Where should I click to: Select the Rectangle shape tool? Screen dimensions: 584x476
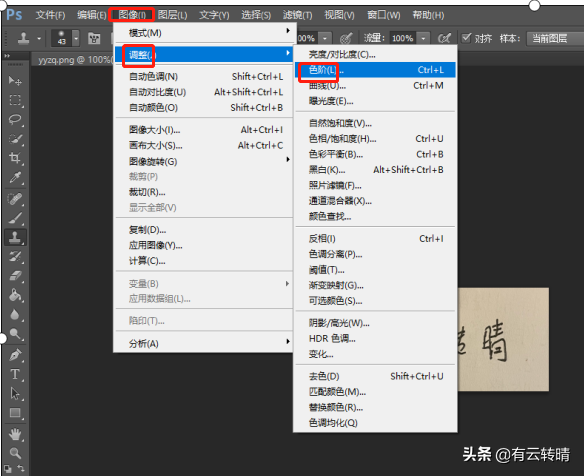tap(15, 413)
